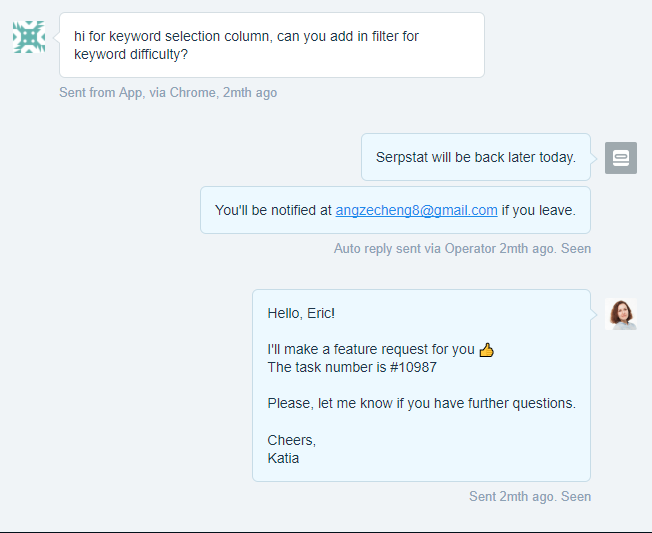Open Katia's profile photo avatar
Image resolution: width=652 pixels, height=533 pixels.
[621, 314]
